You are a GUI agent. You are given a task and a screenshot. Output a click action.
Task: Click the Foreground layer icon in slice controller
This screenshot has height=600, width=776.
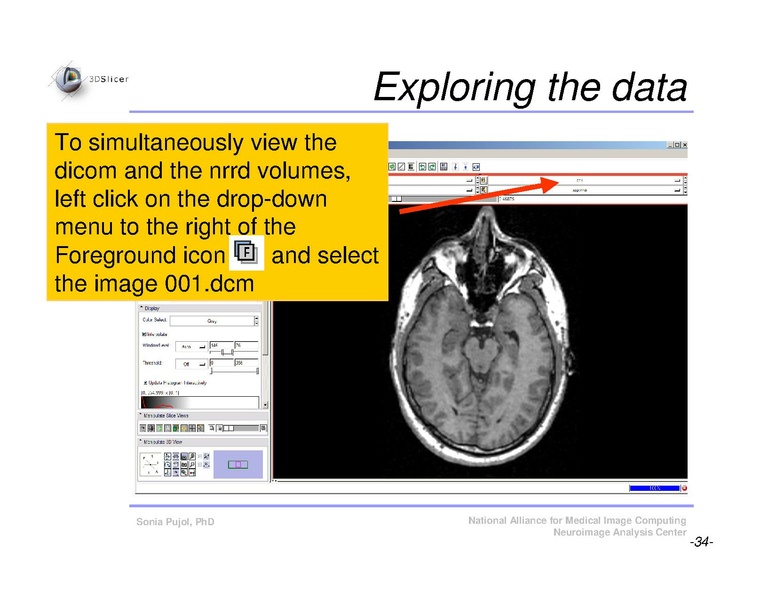pos(484,180)
